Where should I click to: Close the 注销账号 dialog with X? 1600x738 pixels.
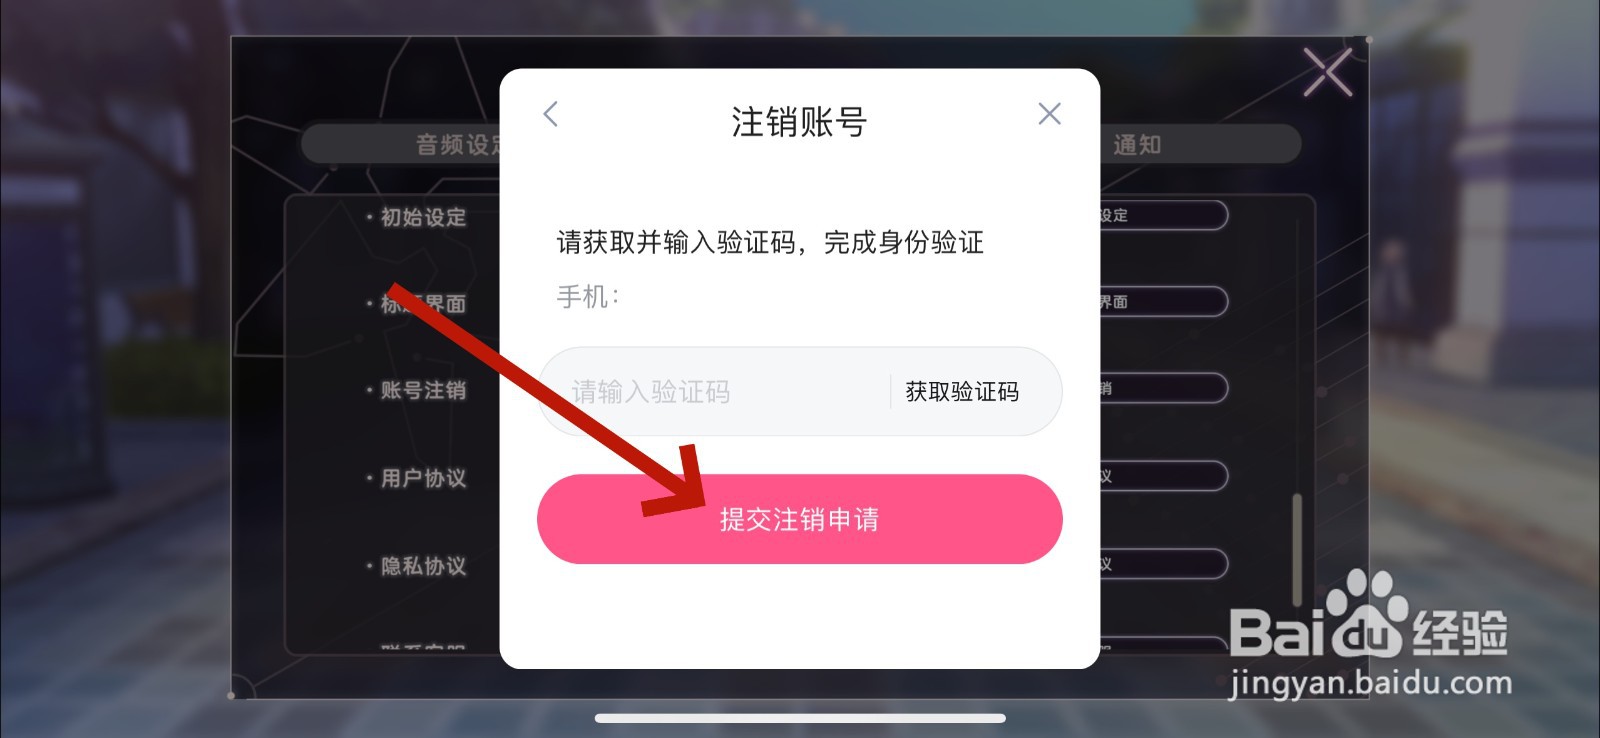(1049, 114)
